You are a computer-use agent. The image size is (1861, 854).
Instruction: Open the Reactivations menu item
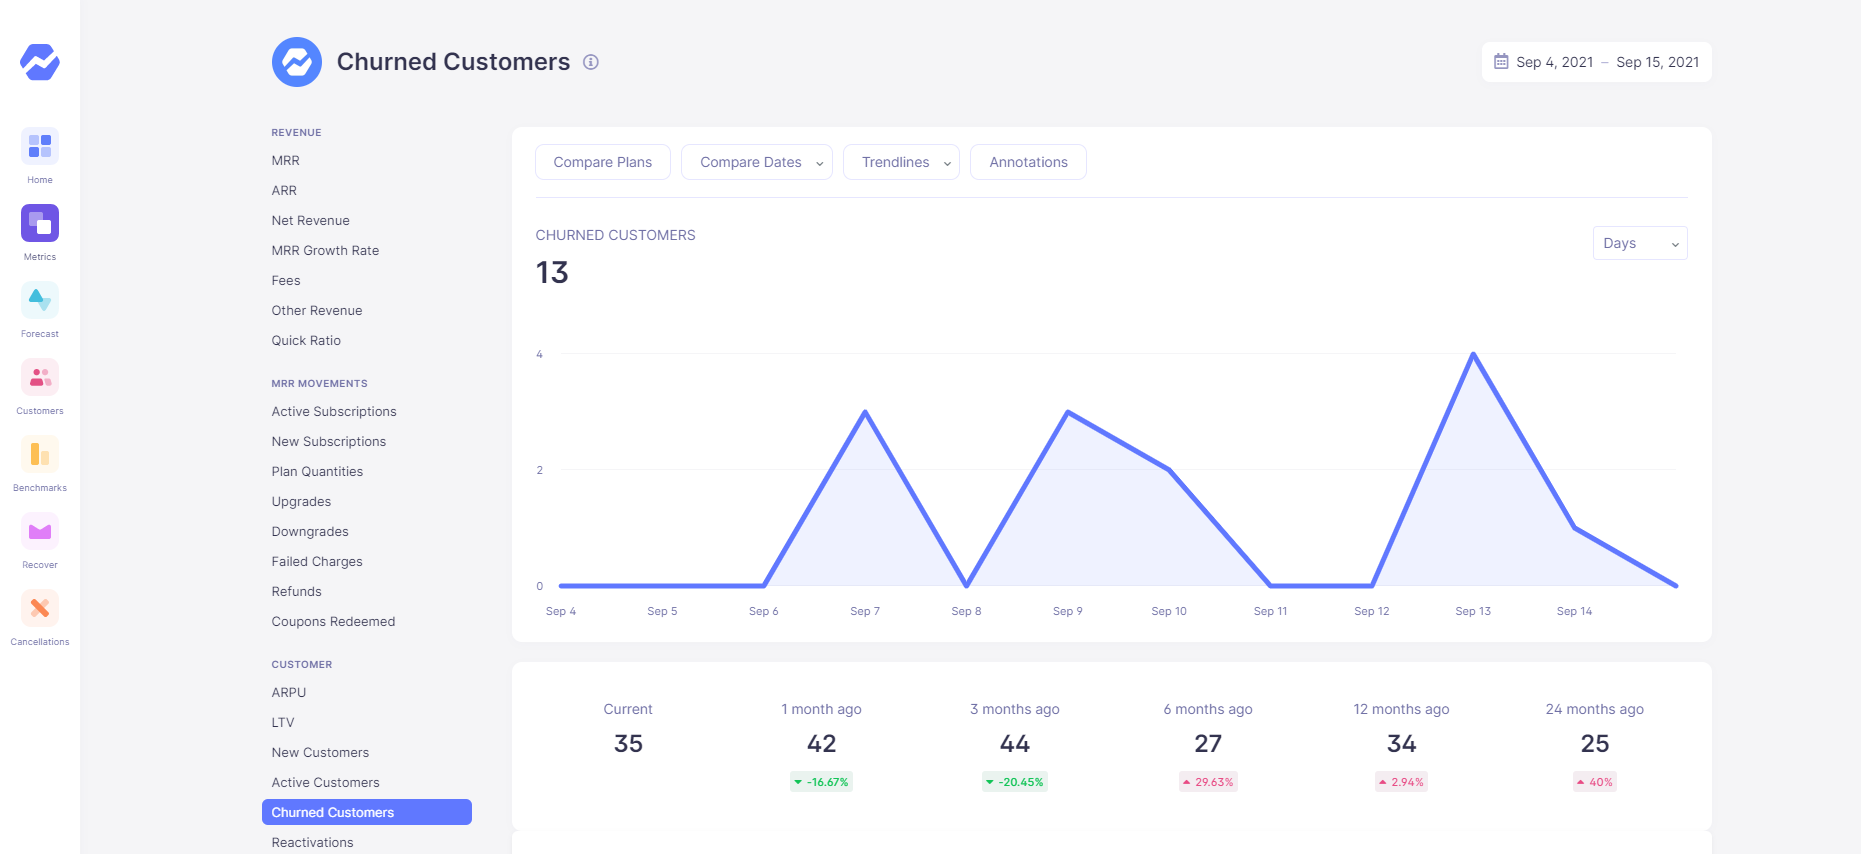[312, 842]
